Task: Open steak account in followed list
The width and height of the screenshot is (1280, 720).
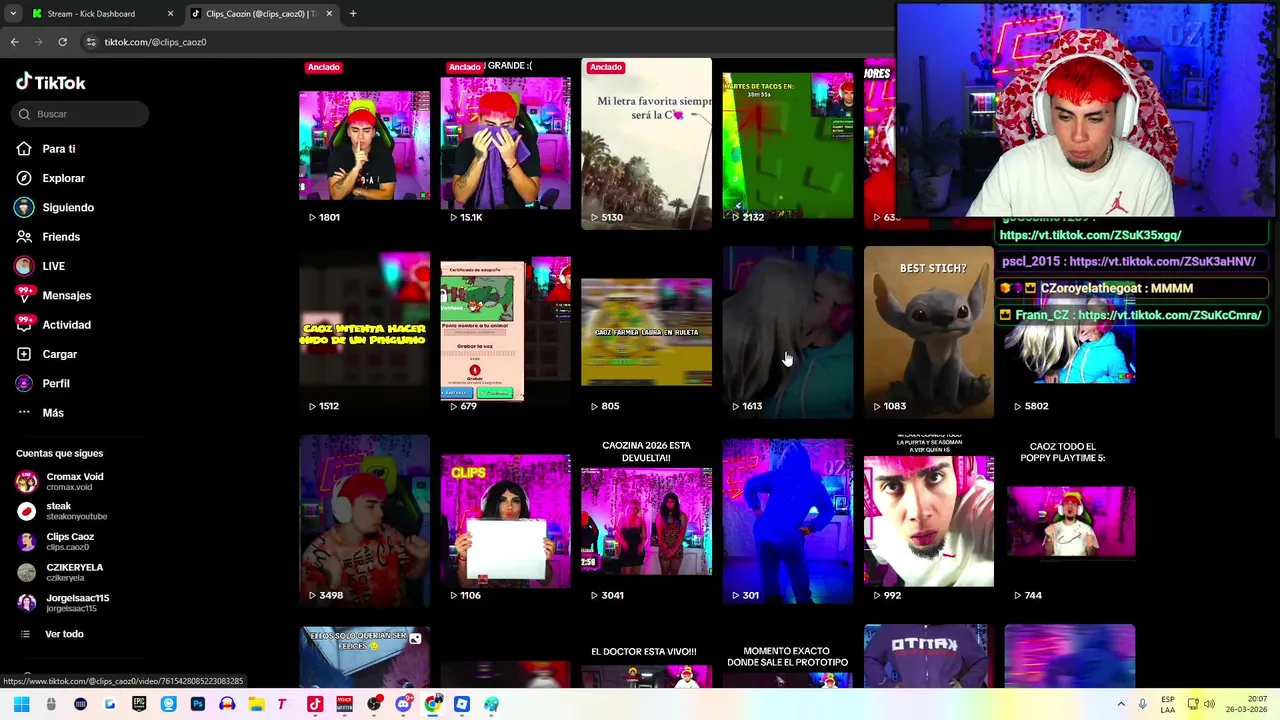Action: click(x=62, y=511)
